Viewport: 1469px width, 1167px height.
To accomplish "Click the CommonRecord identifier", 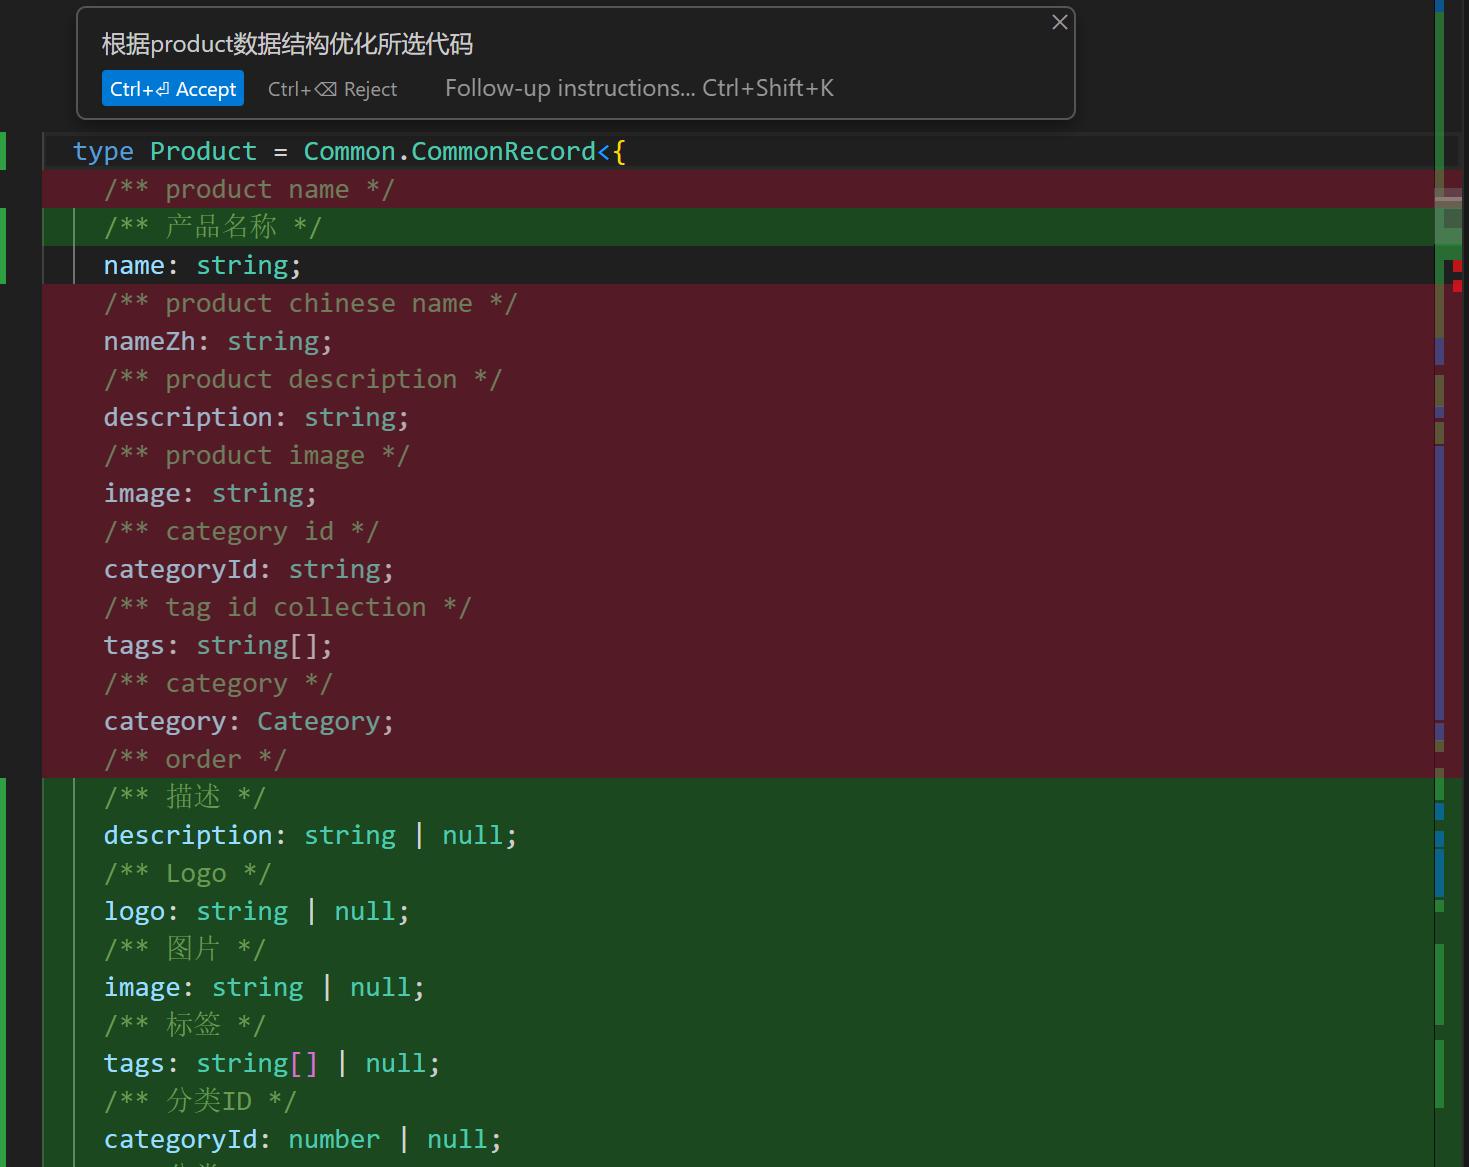I will (503, 152).
